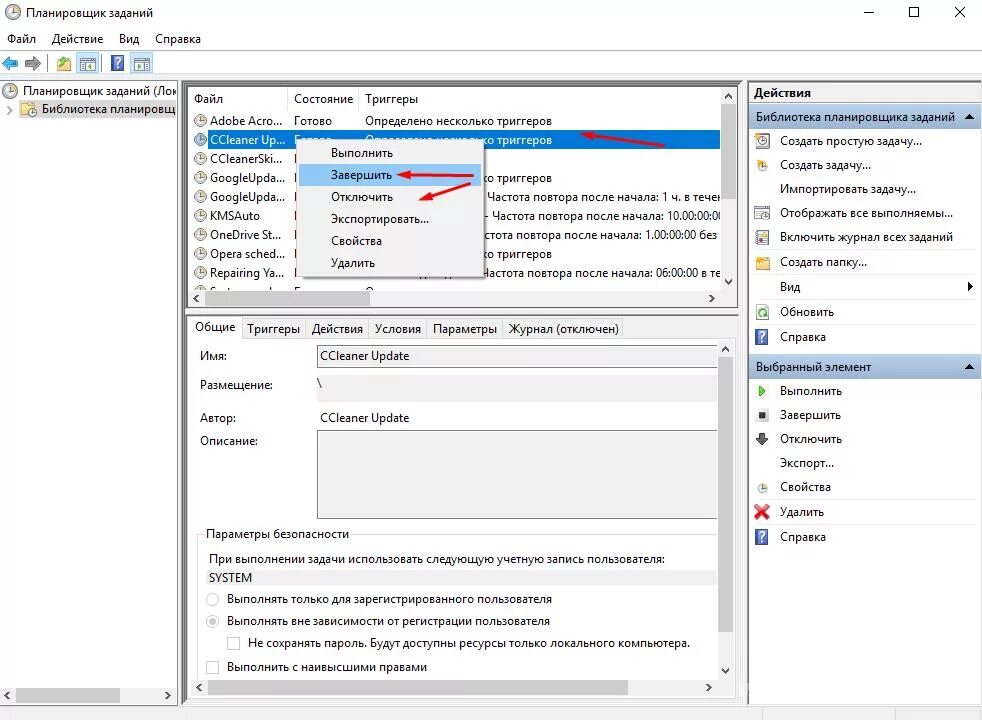This screenshot has width=982, height=720.
Task: Click the Имя field containing CCleaner Update
Action: pos(517,356)
